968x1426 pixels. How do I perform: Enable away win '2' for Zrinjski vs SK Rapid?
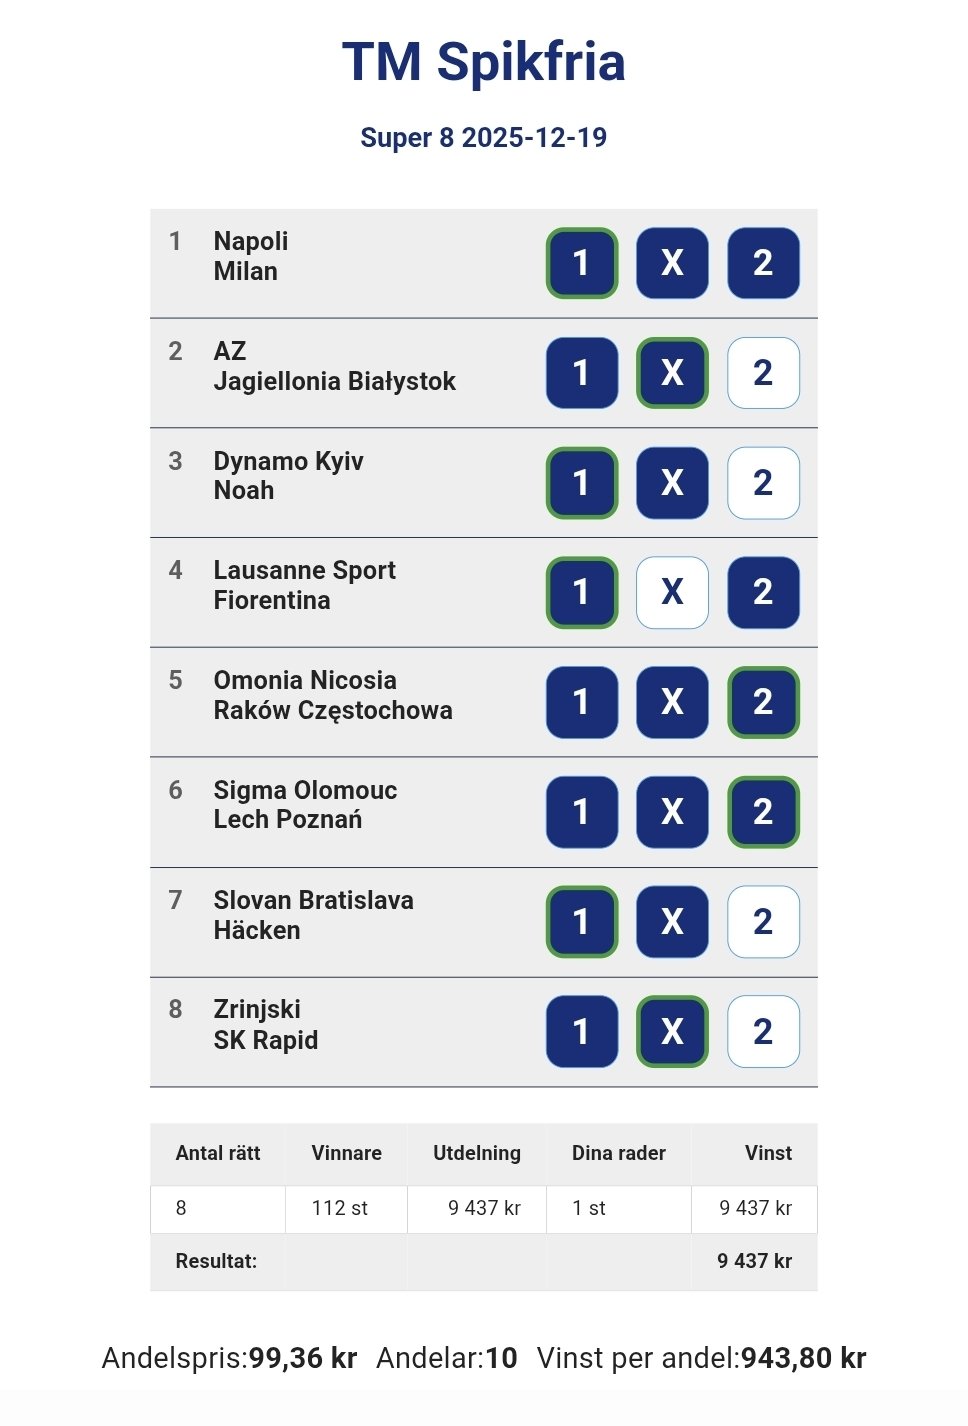click(763, 1031)
